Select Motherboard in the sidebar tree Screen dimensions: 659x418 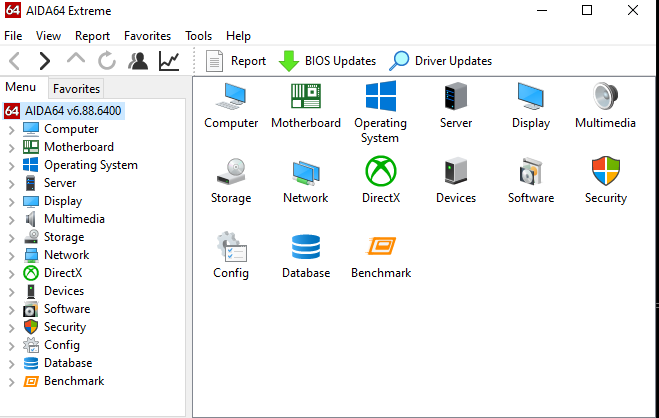point(79,147)
